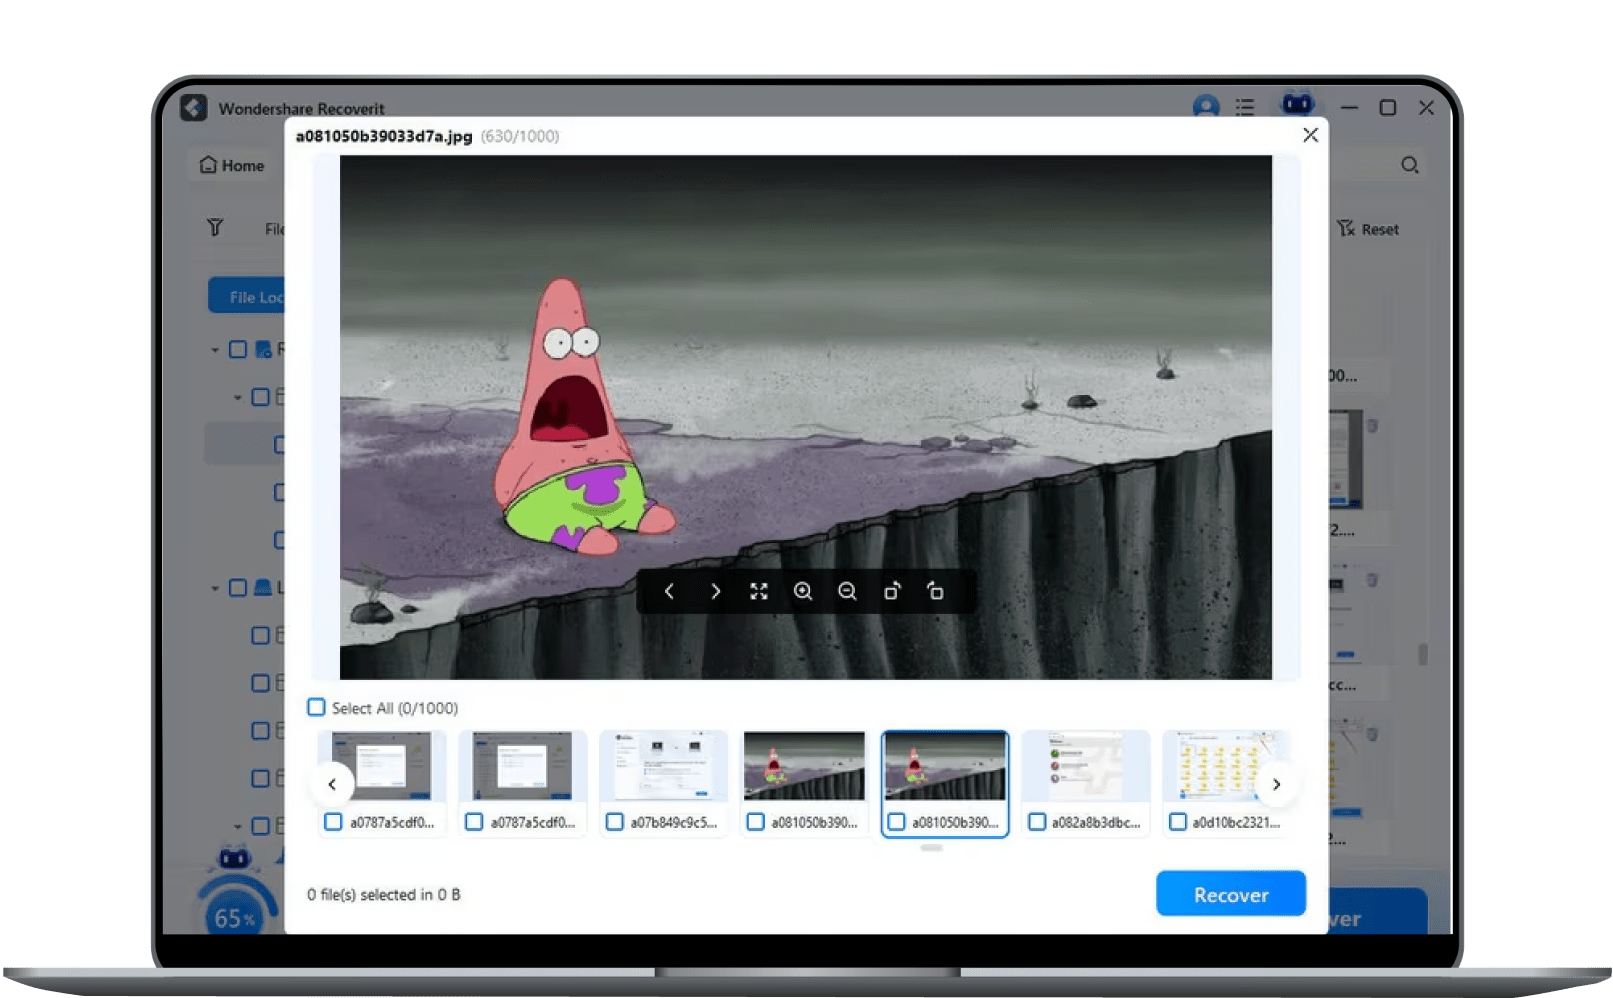This screenshot has height=998, width=1613.
Task: Click the Wondershare Recoverit logo icon
Action: tap(194, 107)
